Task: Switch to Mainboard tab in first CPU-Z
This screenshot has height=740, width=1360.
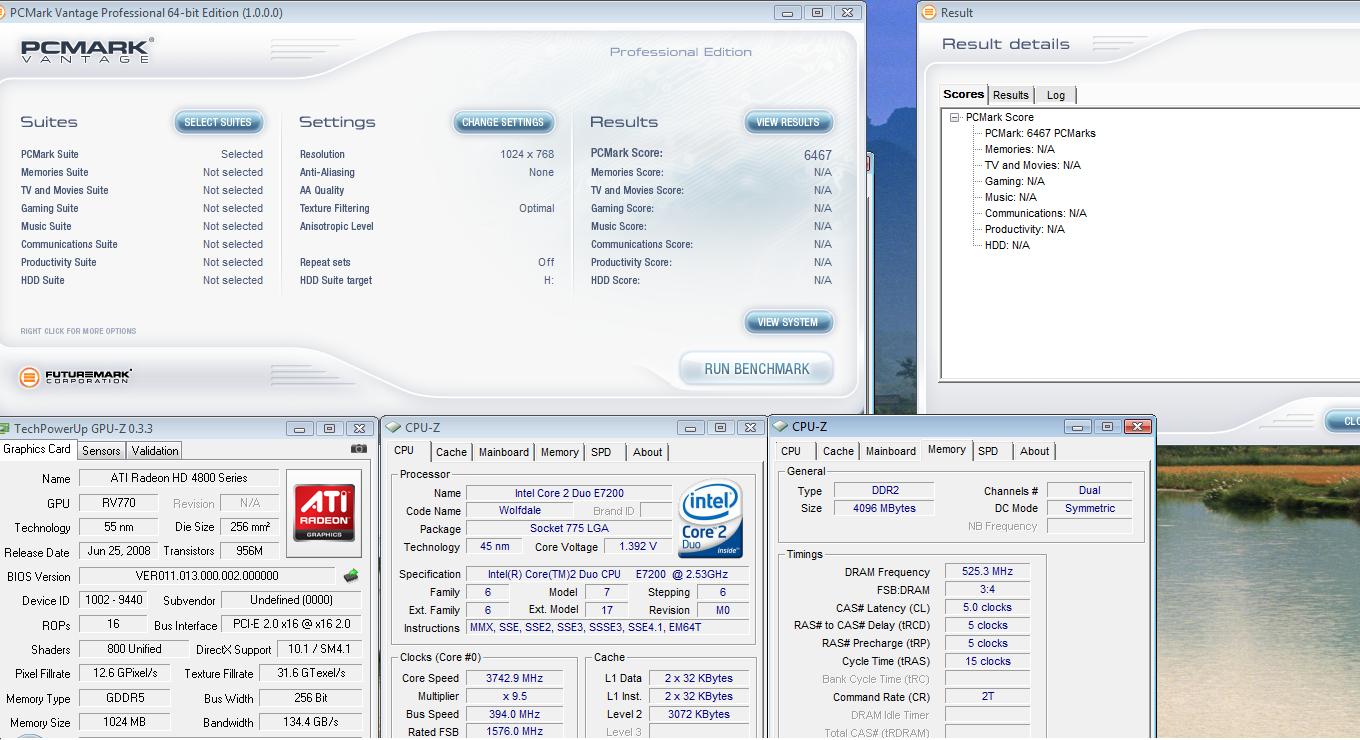Action: [504, 452]
